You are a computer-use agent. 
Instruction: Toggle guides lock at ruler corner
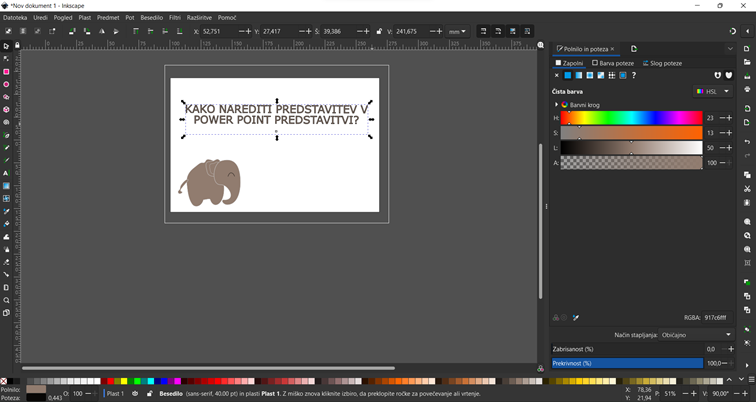coord(17,45)
